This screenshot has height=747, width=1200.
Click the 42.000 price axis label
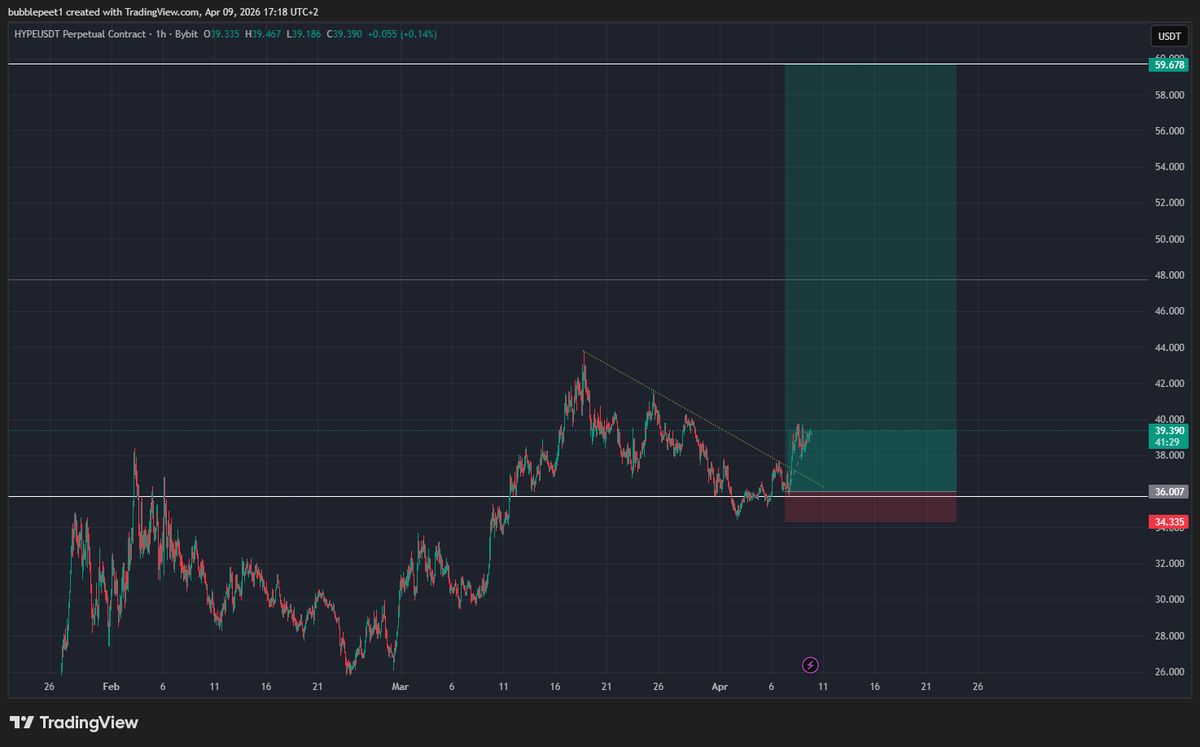coord(1169,383)
